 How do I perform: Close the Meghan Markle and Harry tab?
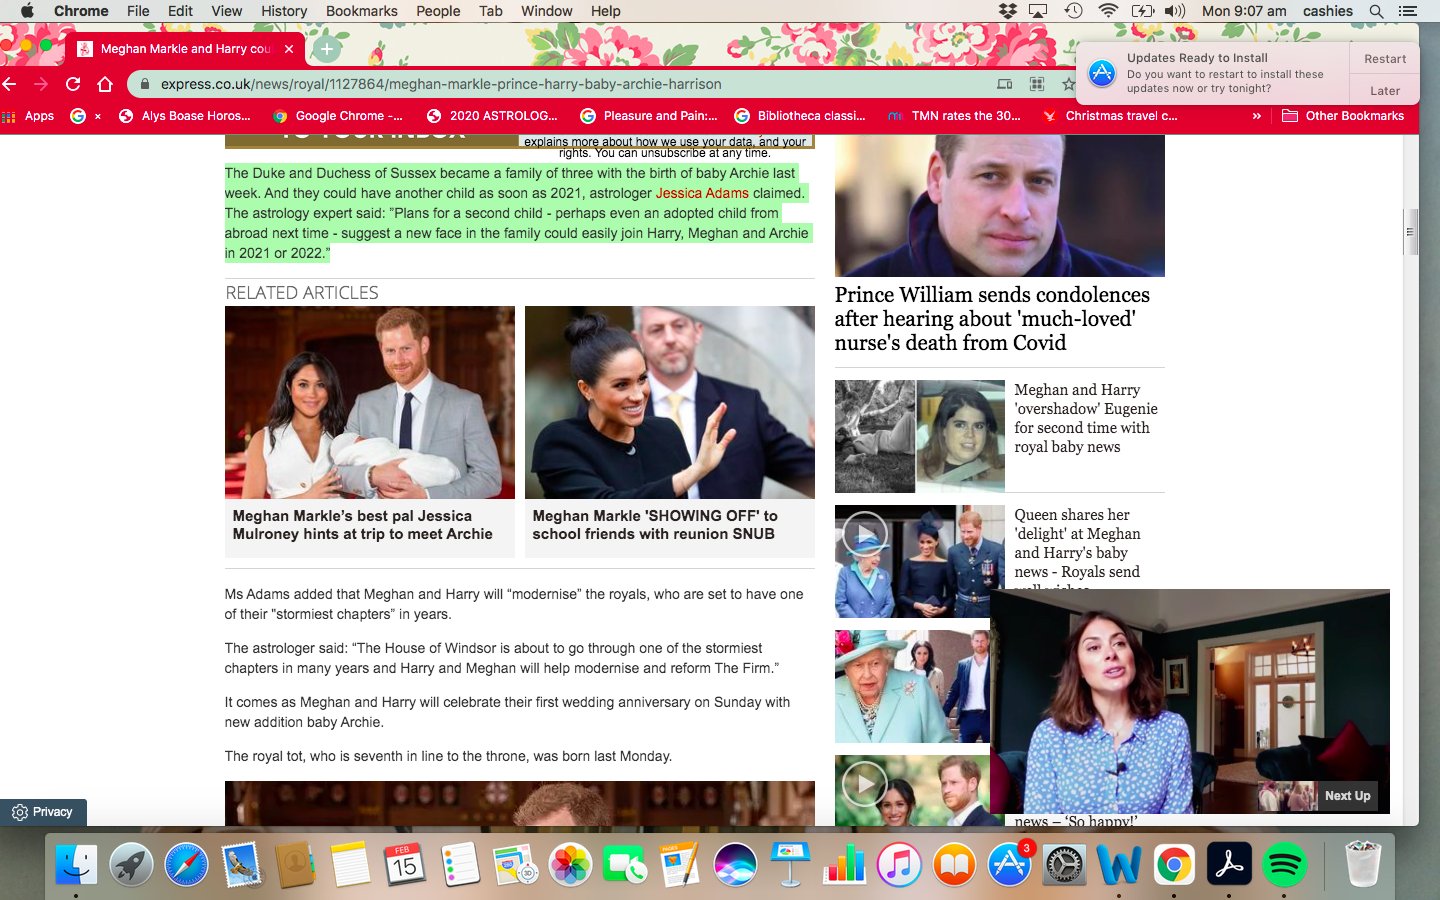click(x=289, y=48)
